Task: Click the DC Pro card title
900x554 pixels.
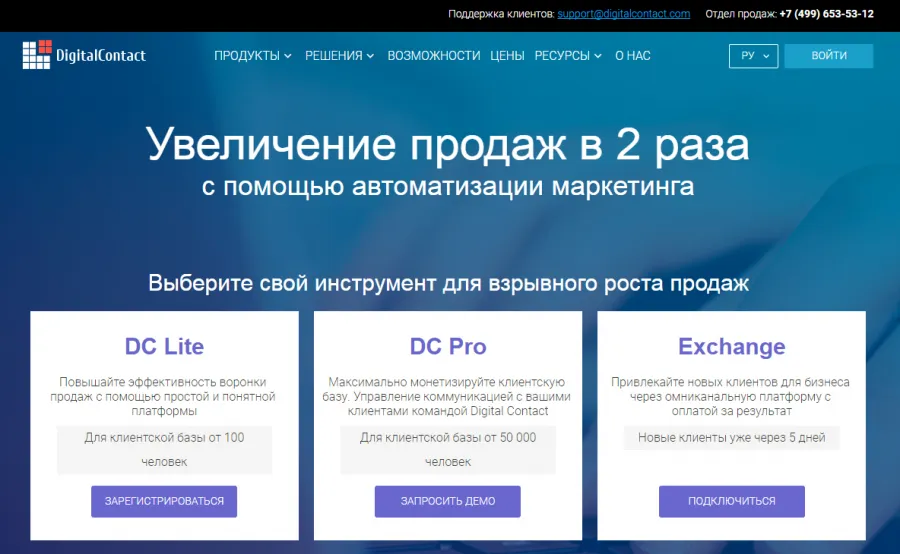Action: 448,346
